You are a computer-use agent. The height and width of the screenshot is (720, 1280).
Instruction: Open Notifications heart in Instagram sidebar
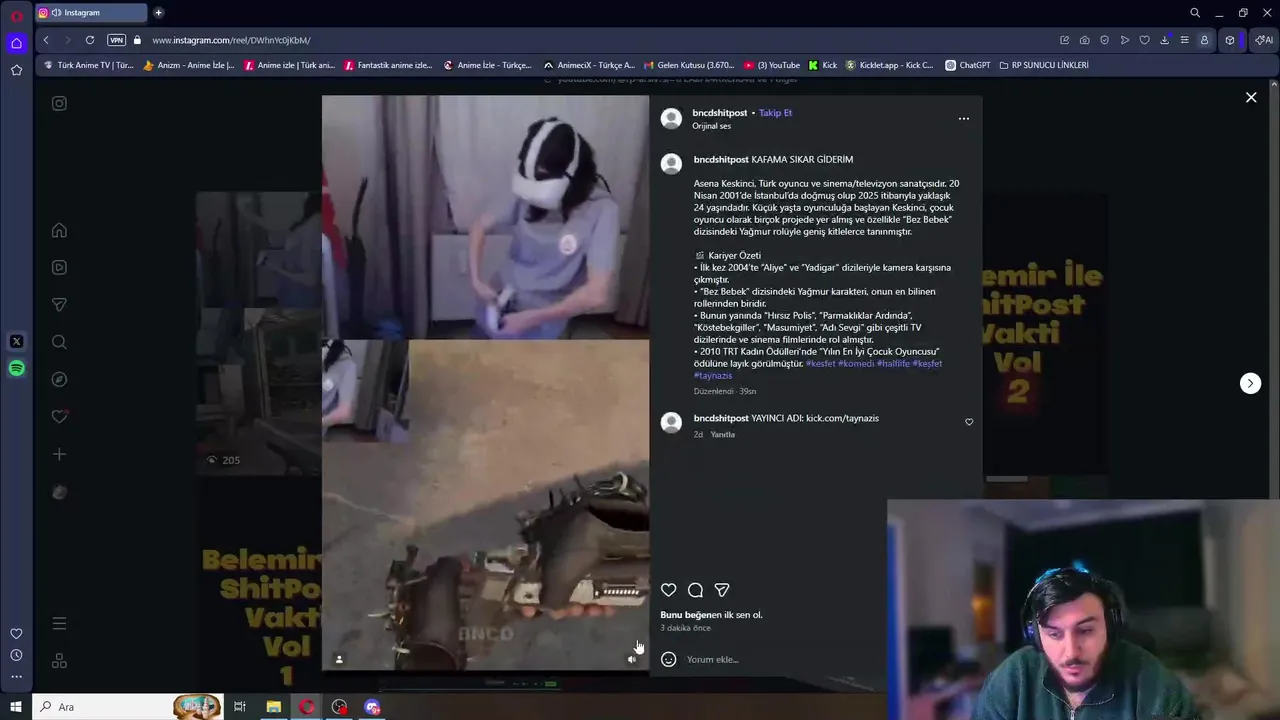point(59,416)
